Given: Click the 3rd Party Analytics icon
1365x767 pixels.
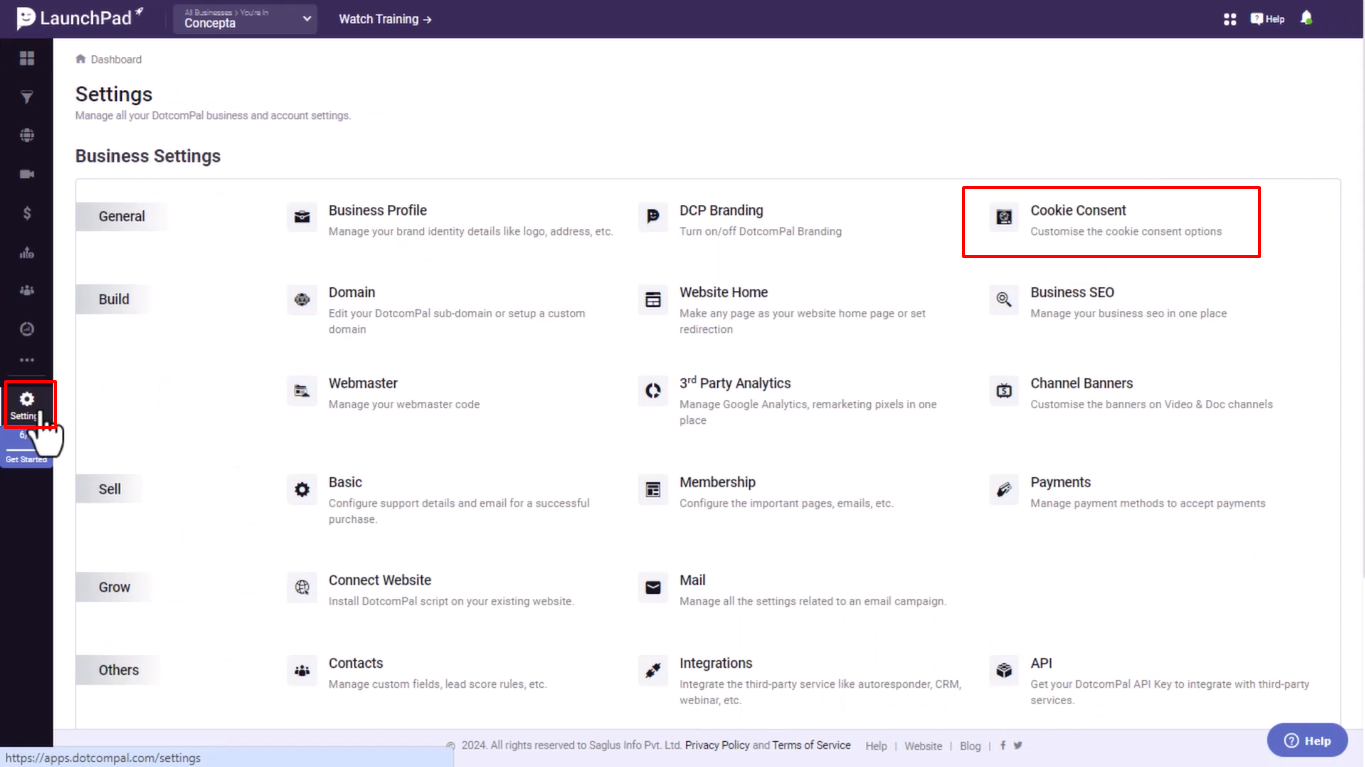Looking at the screenshot, I should click(653, 390).
